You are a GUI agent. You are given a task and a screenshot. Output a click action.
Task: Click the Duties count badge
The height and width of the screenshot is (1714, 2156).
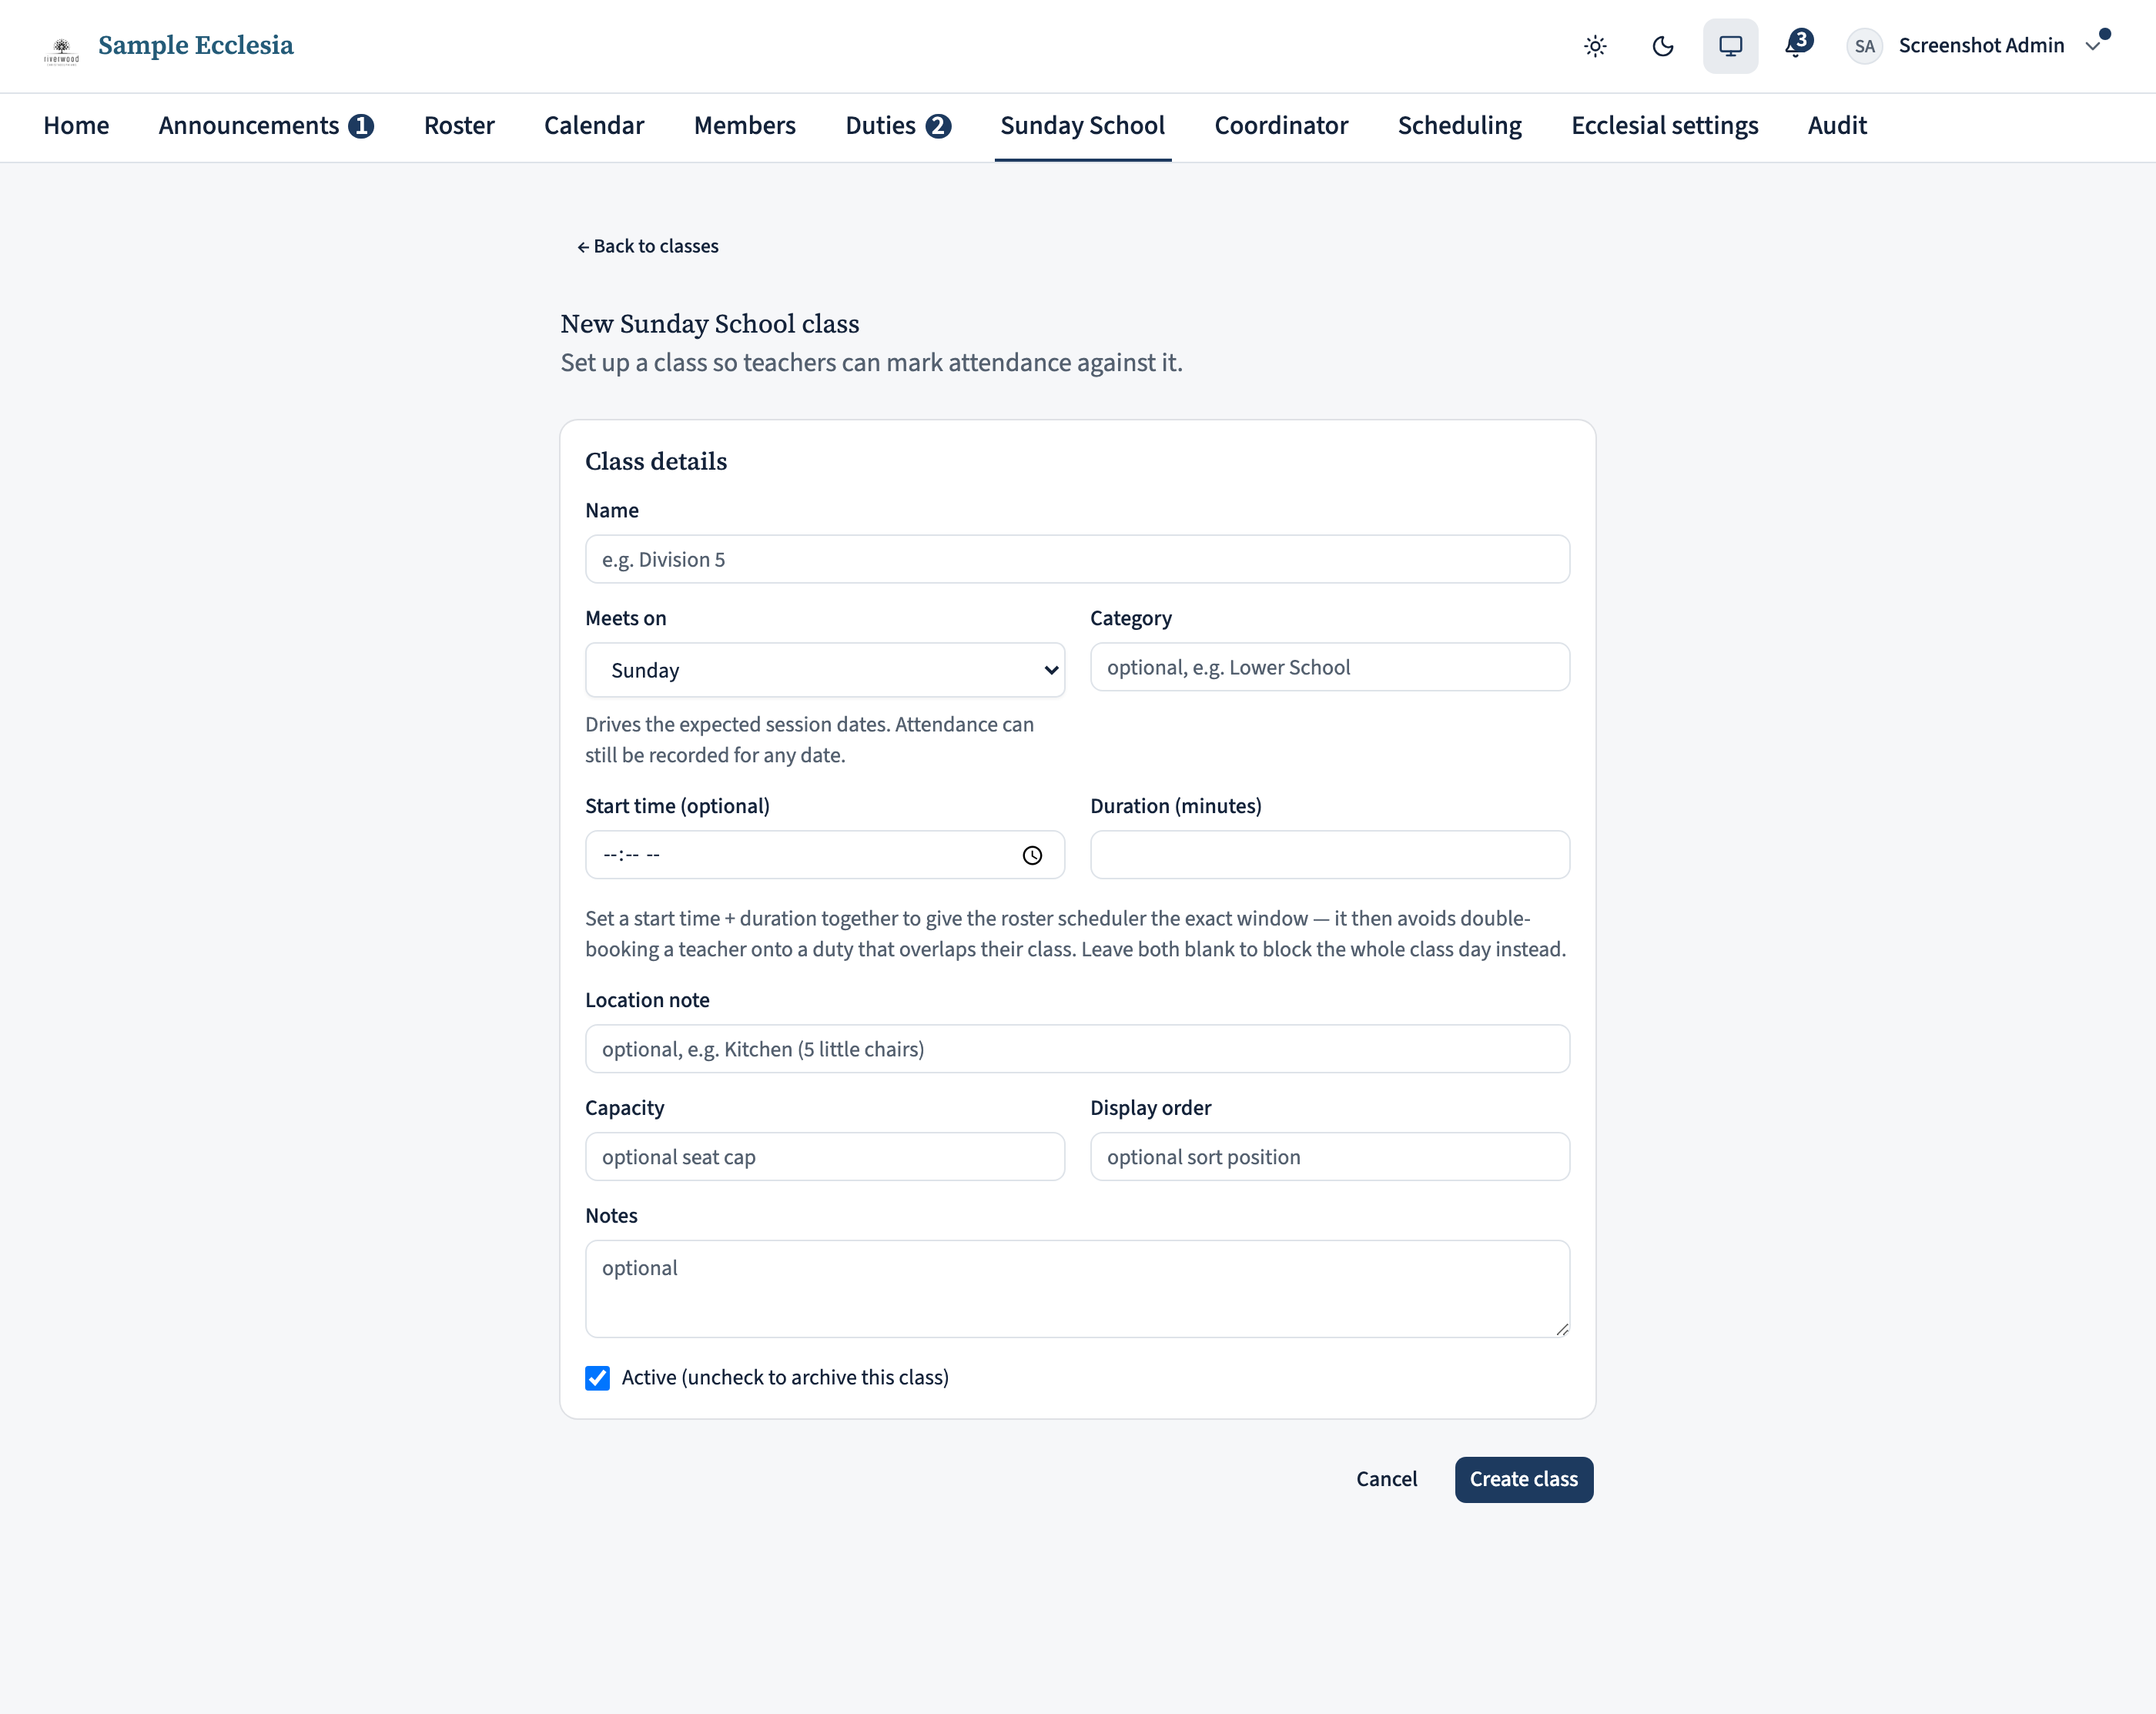tap(938, 126)
